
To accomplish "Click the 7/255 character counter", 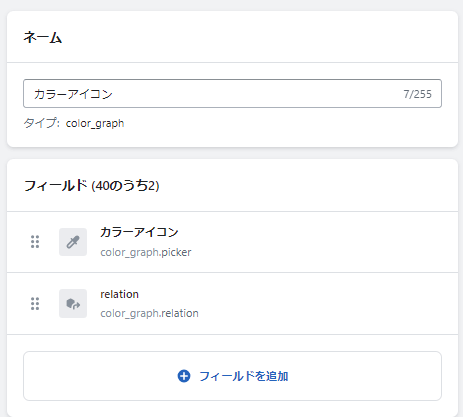I will click(x=417, y=94).
